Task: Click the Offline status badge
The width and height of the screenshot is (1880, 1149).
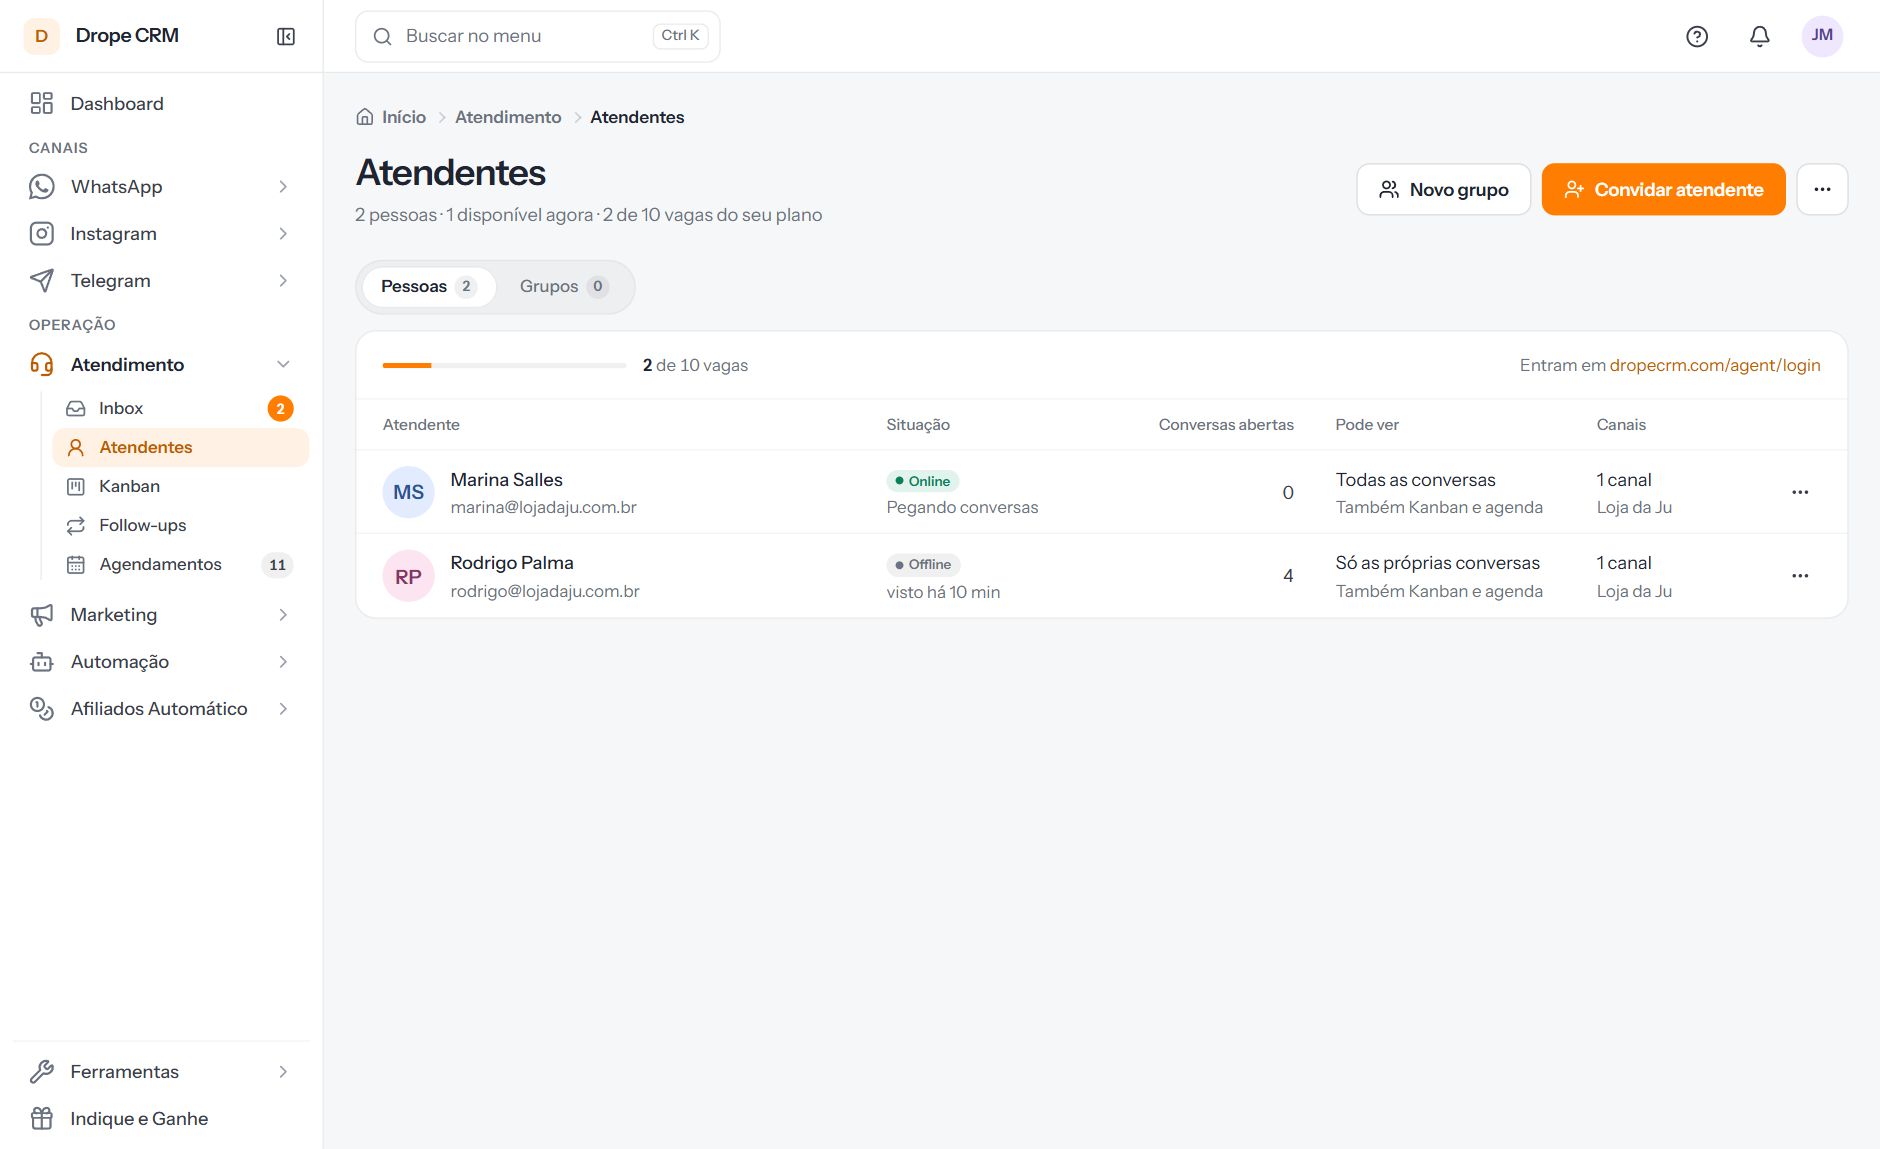Action: (x=923, y=565)
